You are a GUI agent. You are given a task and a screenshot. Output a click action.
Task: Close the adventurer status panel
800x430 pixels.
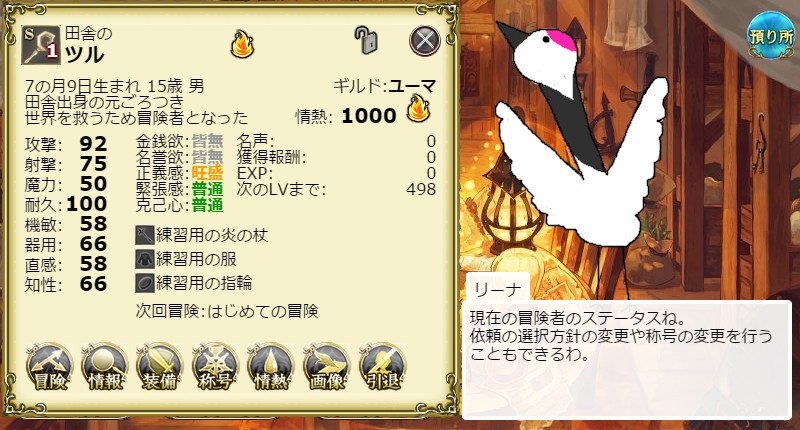pos(425,40)
